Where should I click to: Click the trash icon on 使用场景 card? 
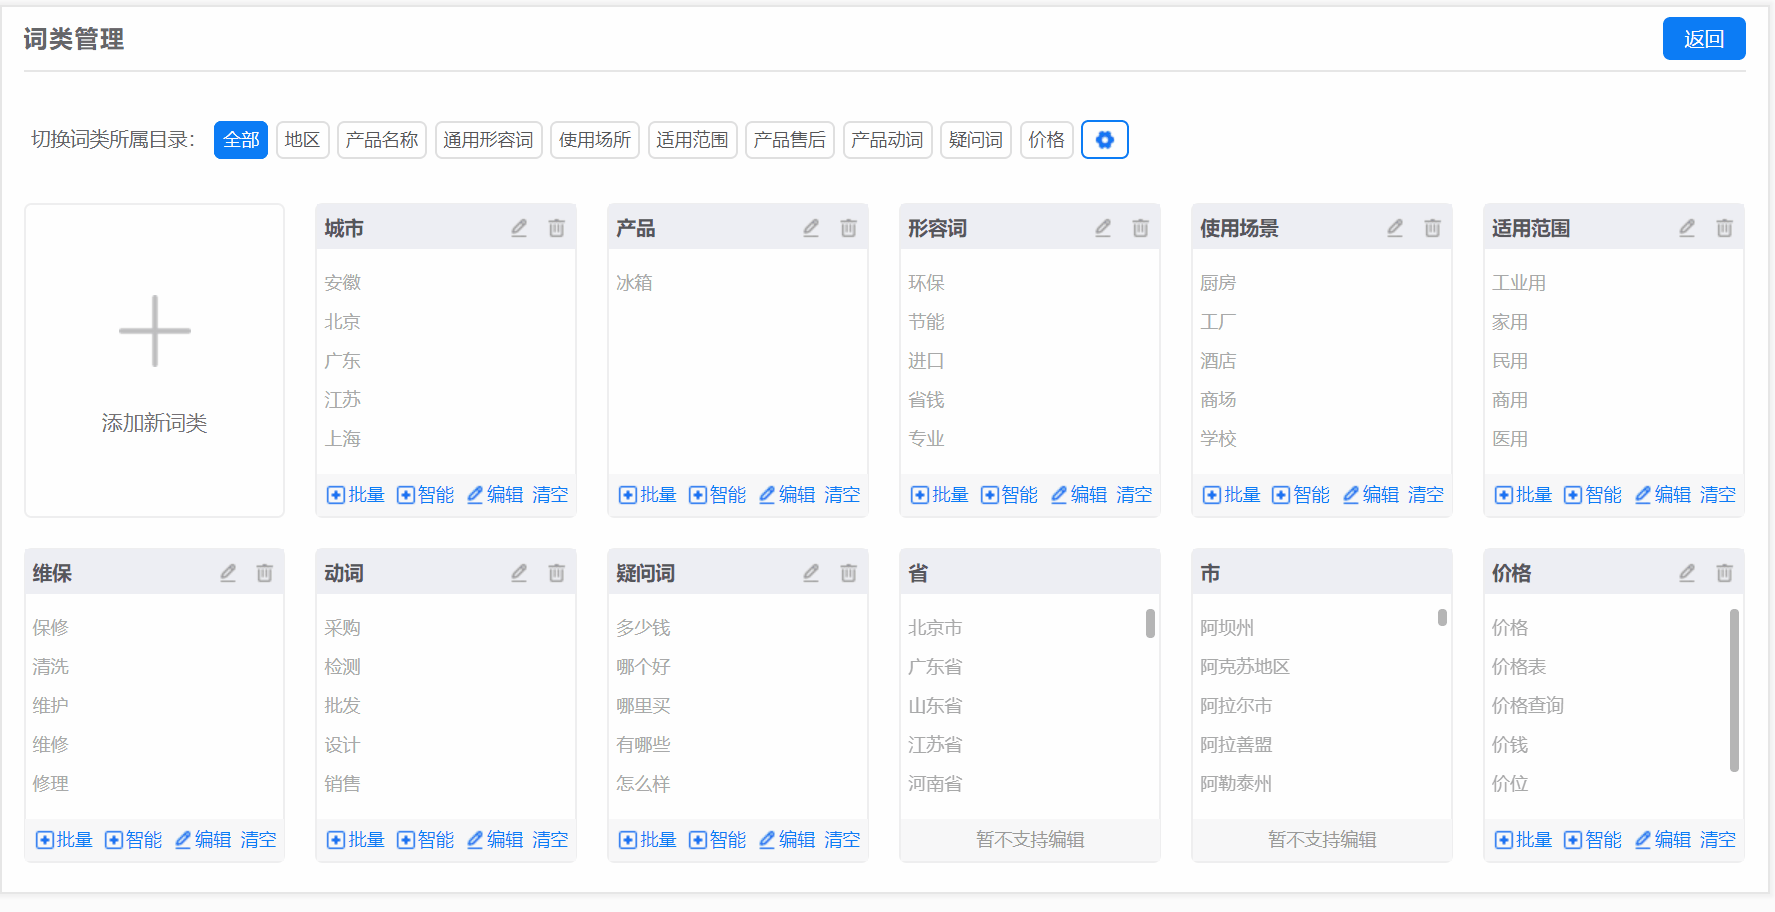point(1432,227)
